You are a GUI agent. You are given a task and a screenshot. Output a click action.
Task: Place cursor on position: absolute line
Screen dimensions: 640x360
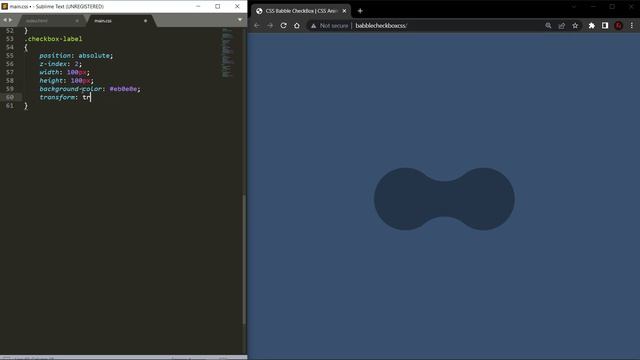pyautogui.click(x=76, y=56)
